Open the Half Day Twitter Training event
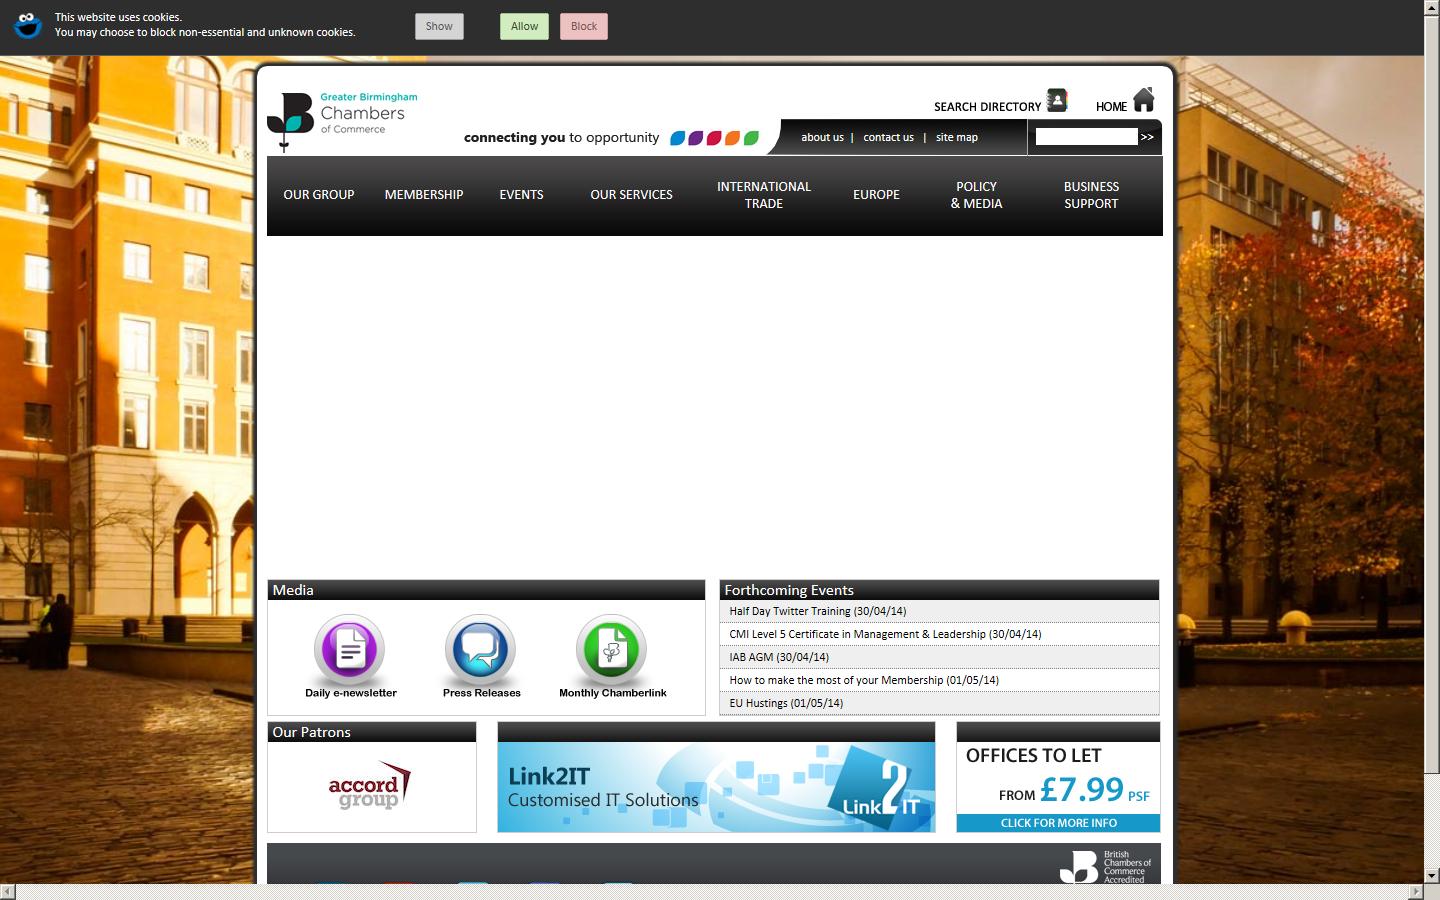1440x900 pixels. pos(818,611)
